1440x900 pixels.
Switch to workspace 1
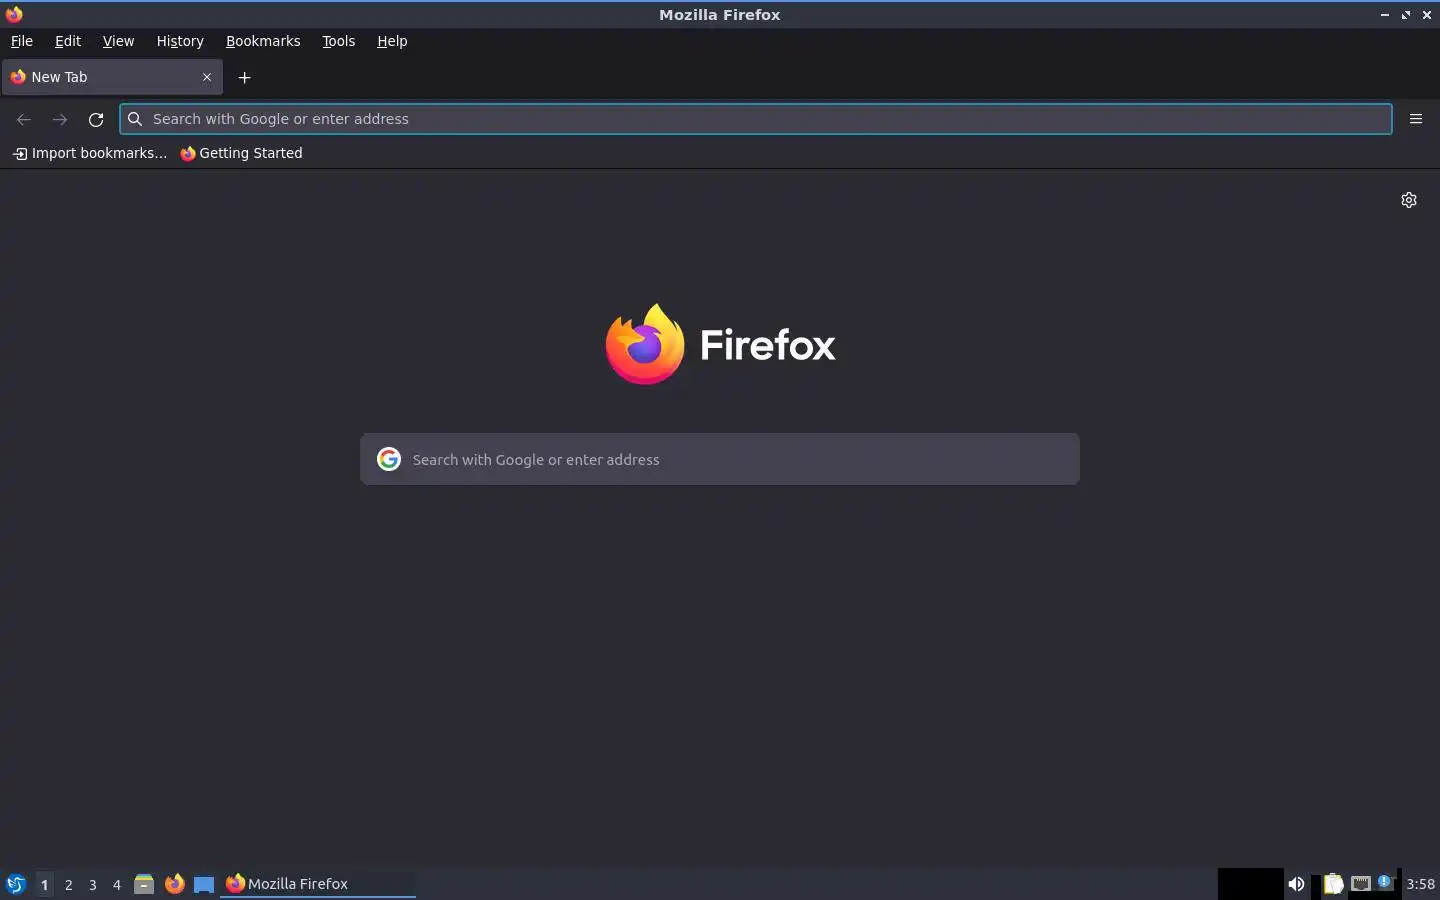44,884
